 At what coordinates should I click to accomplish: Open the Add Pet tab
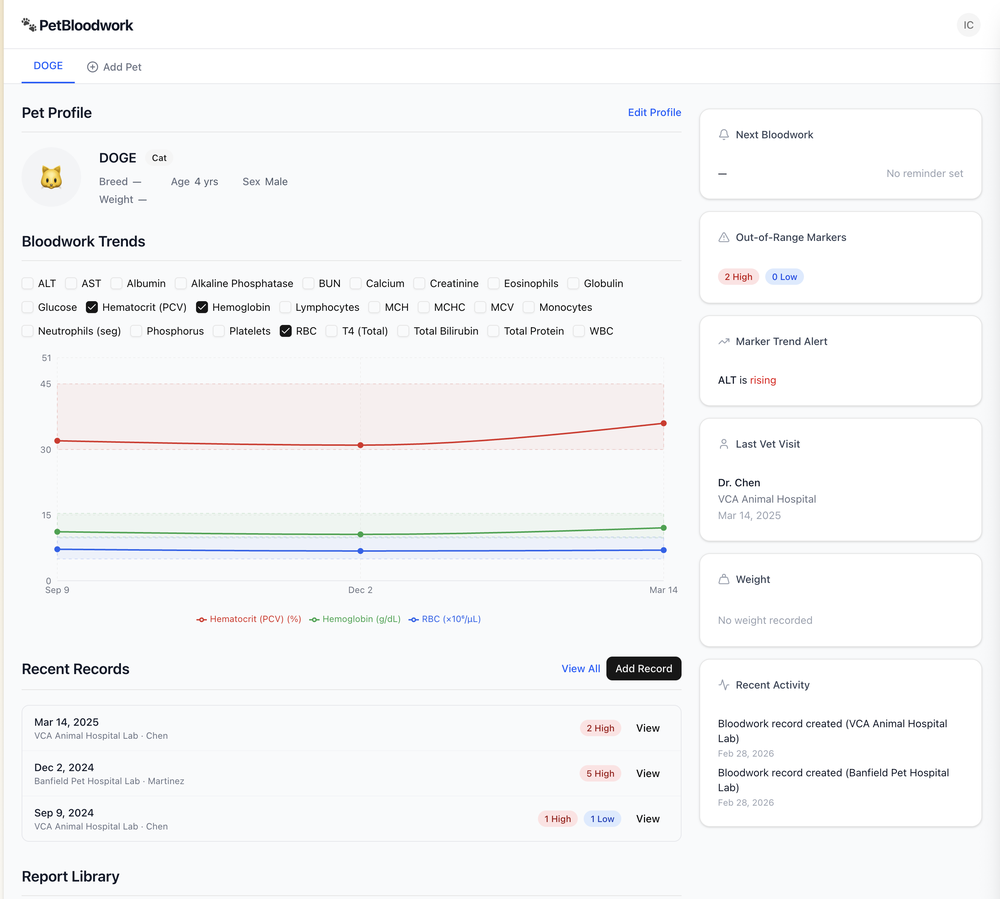114,67
